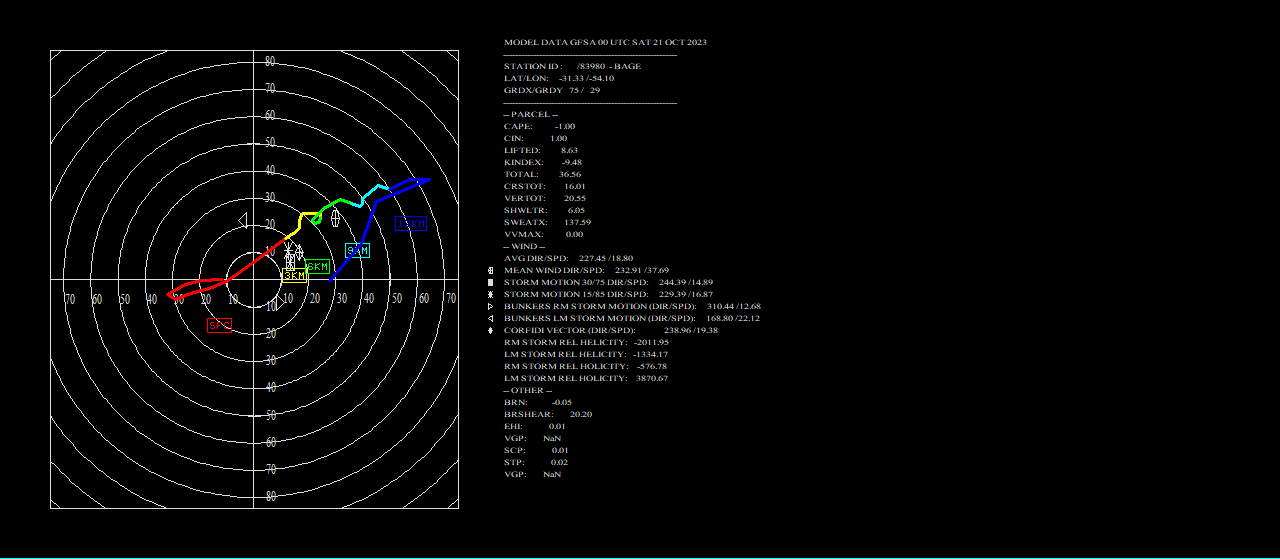Select the KINDEX value -9.48
This screenshot has height=559, width=1280.
pos(571,162)
